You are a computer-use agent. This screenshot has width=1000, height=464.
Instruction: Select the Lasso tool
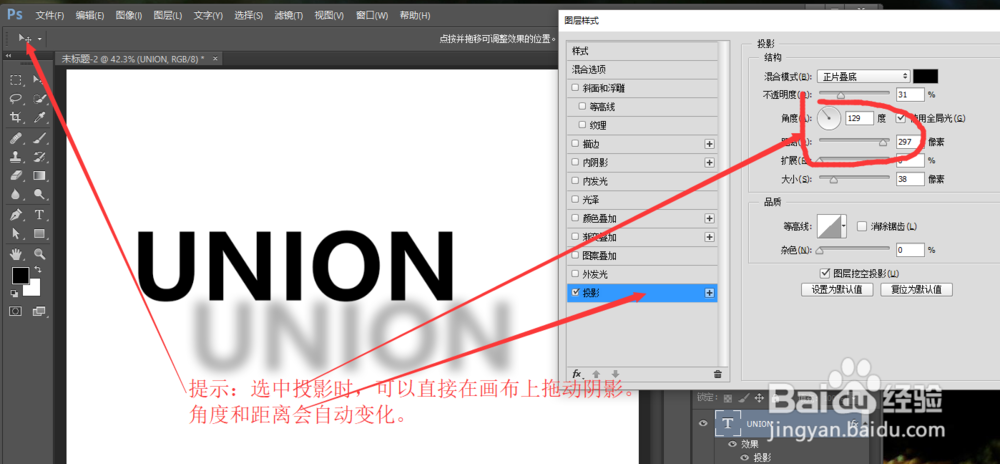16,99
